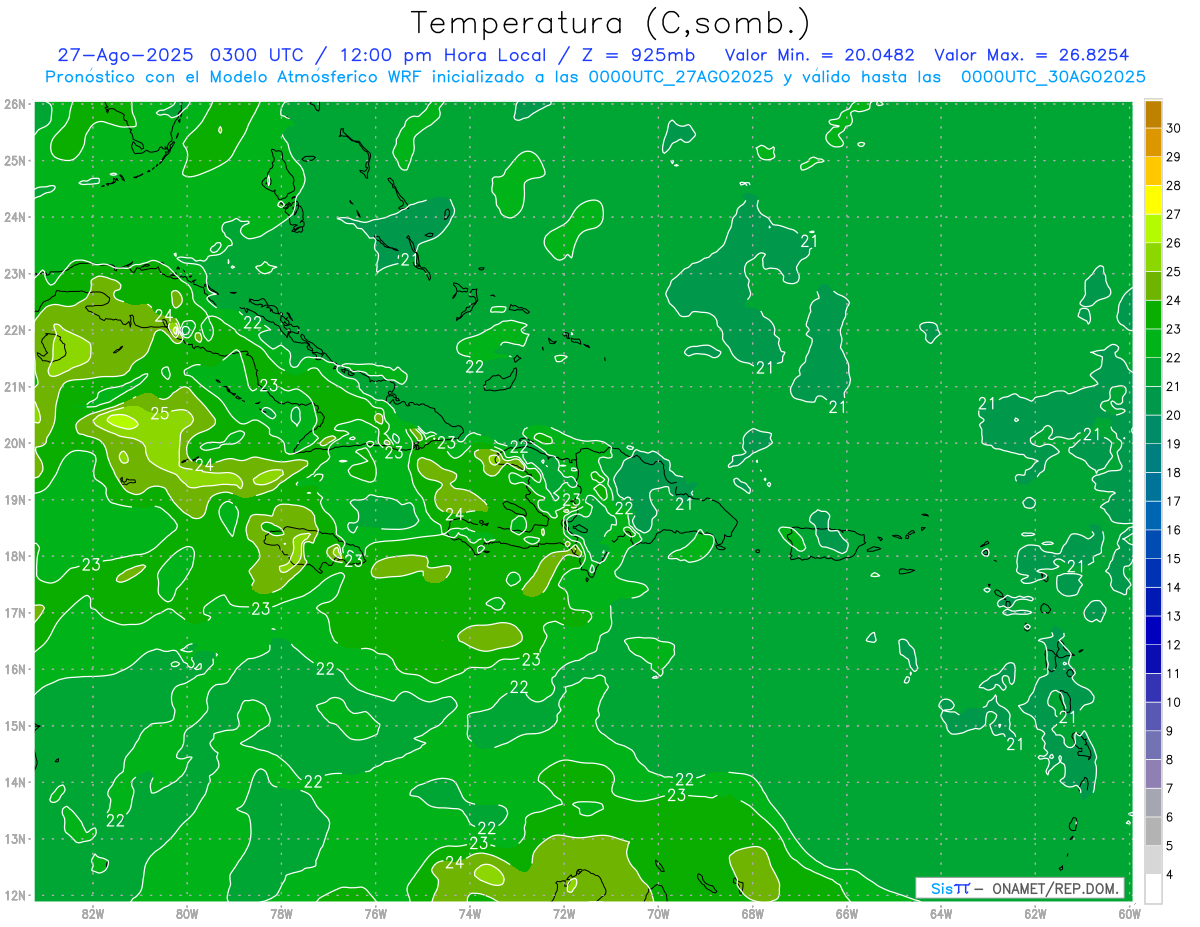Image resolution: width=1200 pixels, height=927 pixels.
Task: Click the 12N latitude axis label
Action: (x=14, y=895)
